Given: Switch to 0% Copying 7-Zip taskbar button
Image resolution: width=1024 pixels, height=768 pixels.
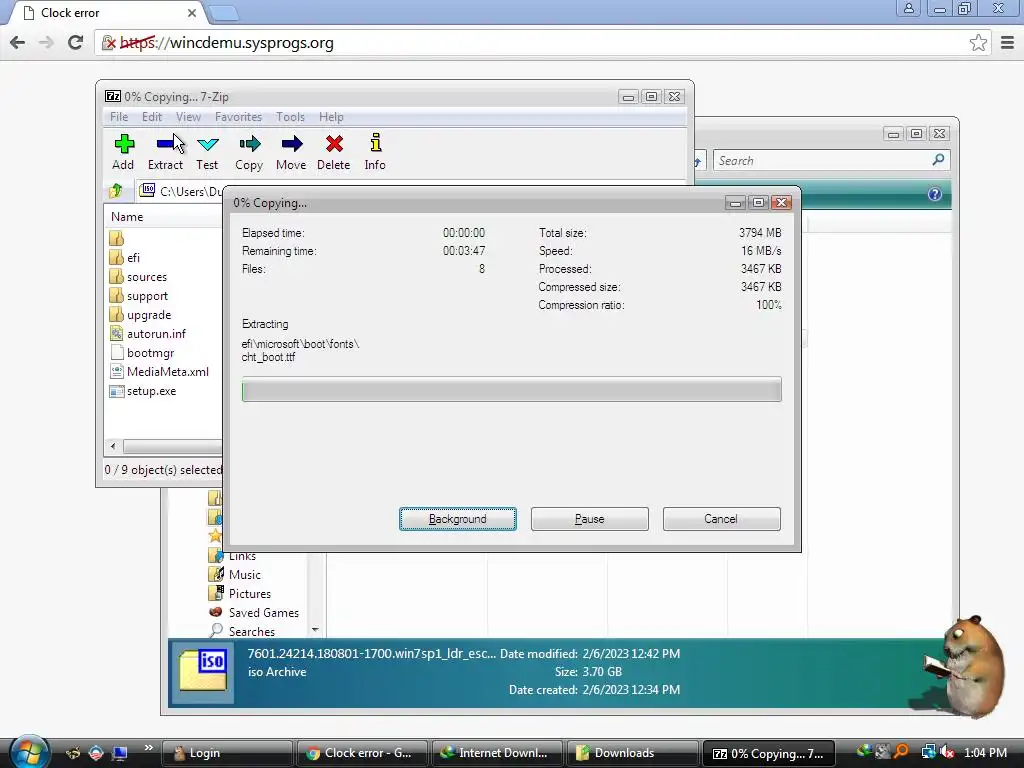Looking at the screenshot, I should (767, 753).
